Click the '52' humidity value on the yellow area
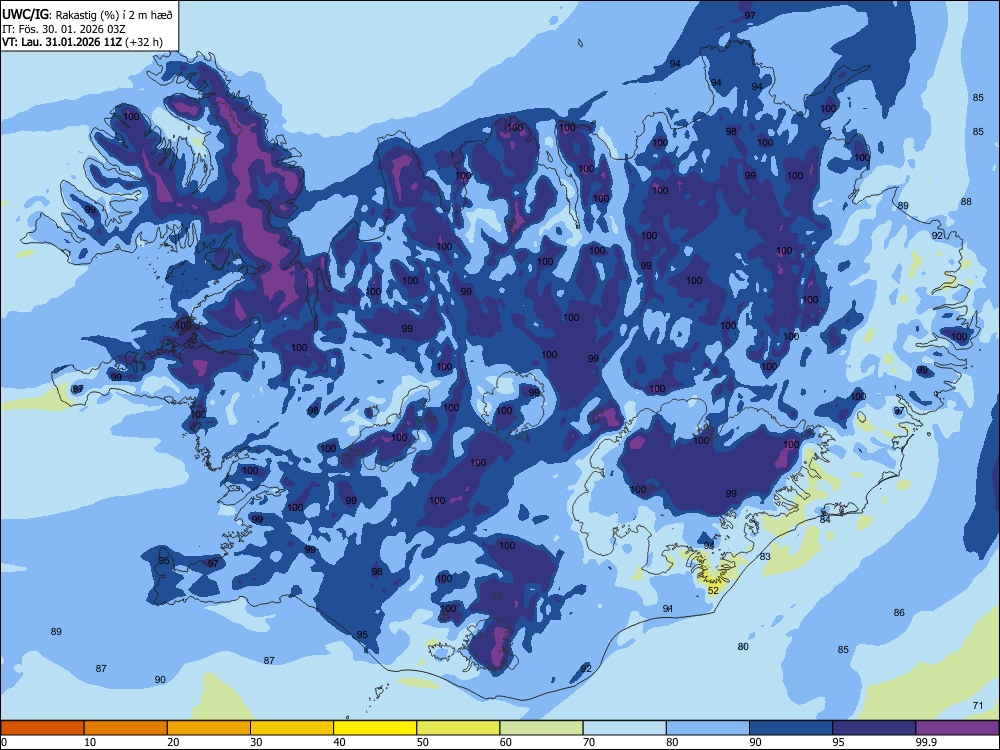This screenshot has height=750, width=1000. (713, 591)
